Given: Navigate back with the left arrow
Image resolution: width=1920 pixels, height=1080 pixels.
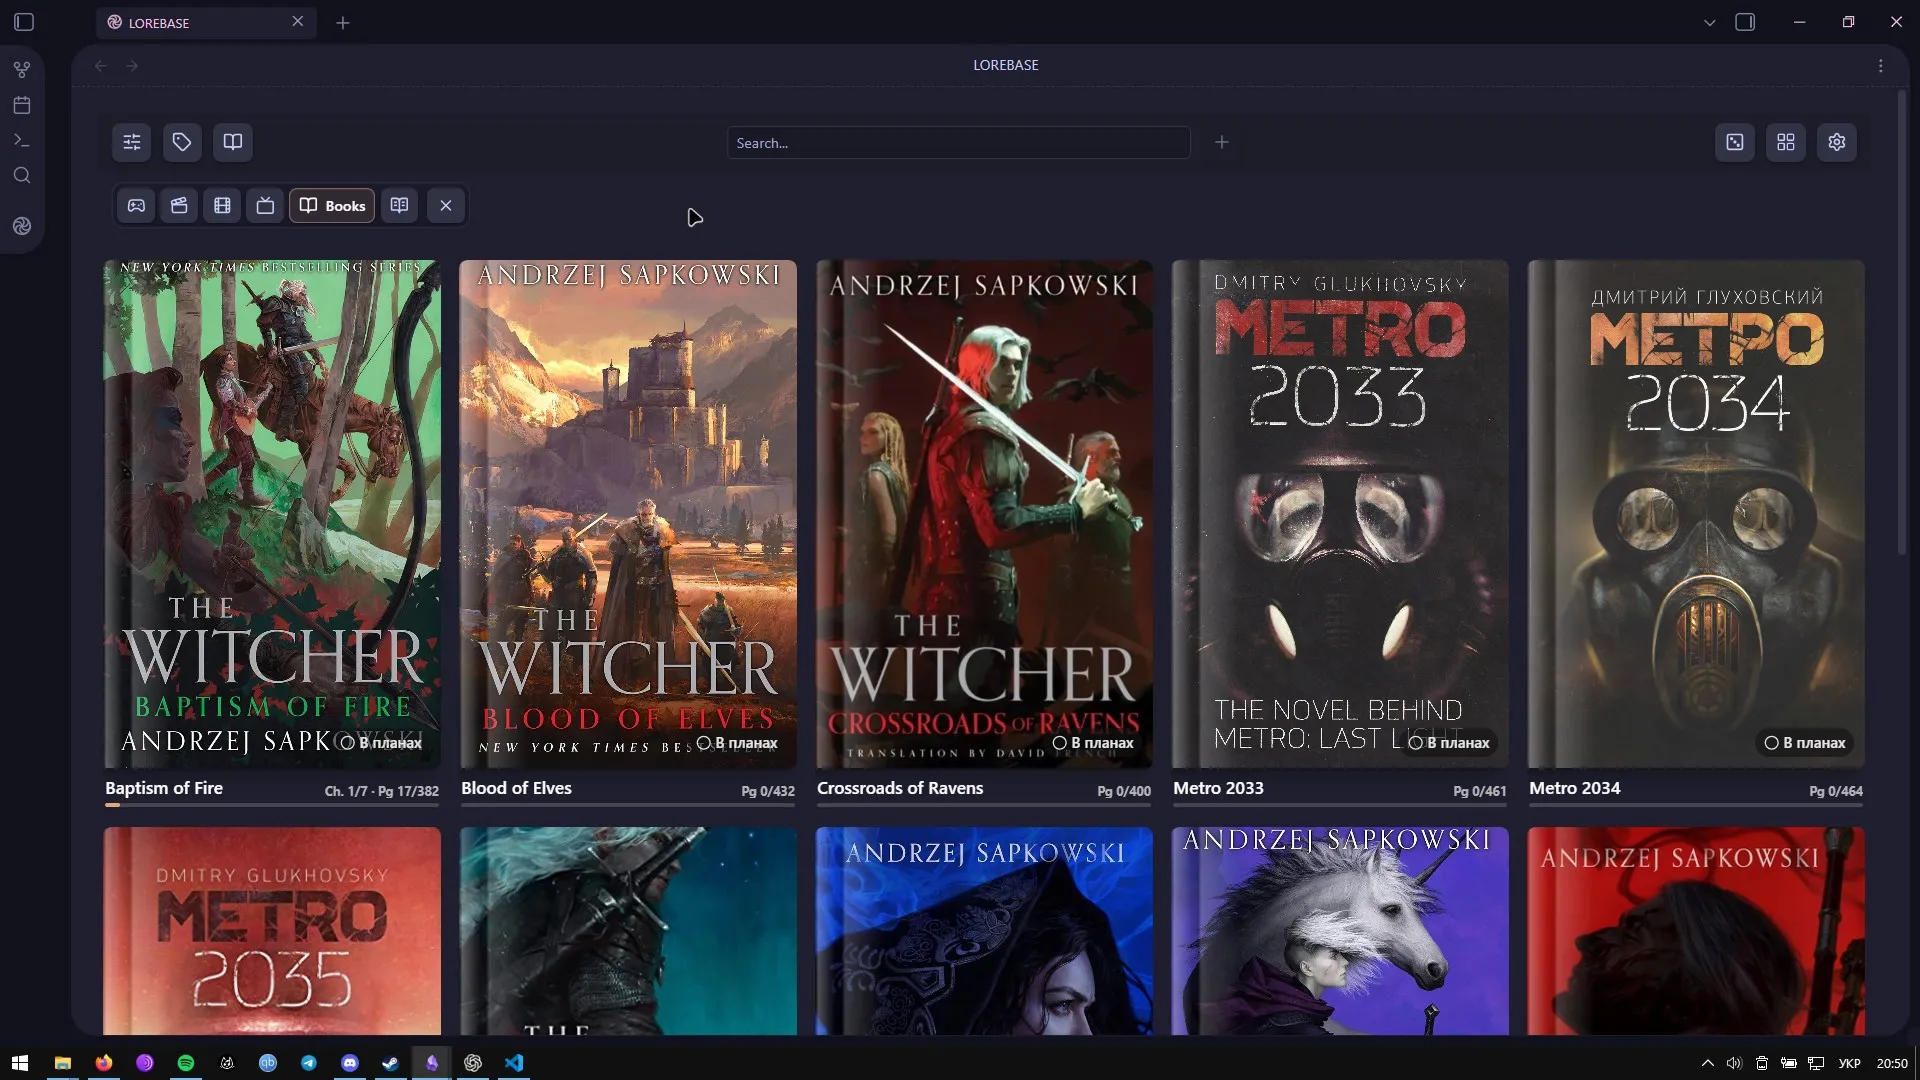Looking at the screenshot, I should tap(101, 66).
